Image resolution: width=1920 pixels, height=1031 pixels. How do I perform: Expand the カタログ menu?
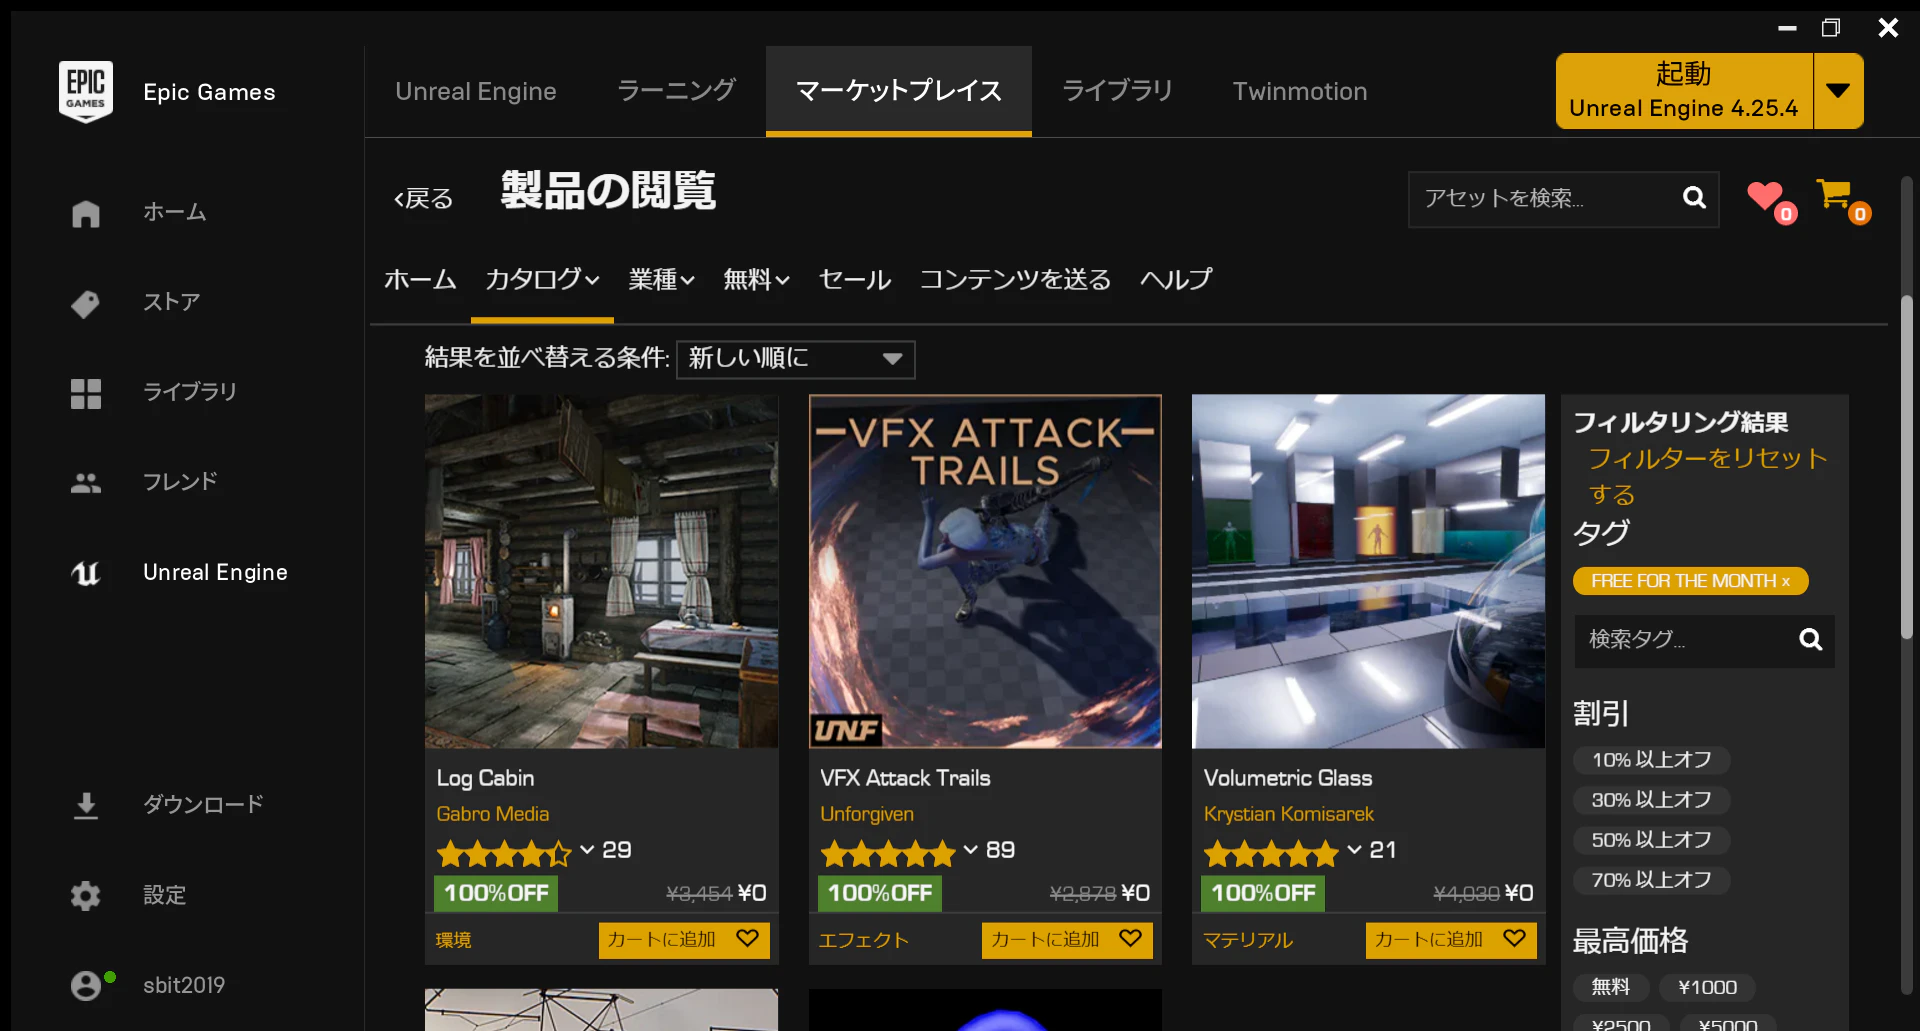pyautogui.click(x=542, y=280)
